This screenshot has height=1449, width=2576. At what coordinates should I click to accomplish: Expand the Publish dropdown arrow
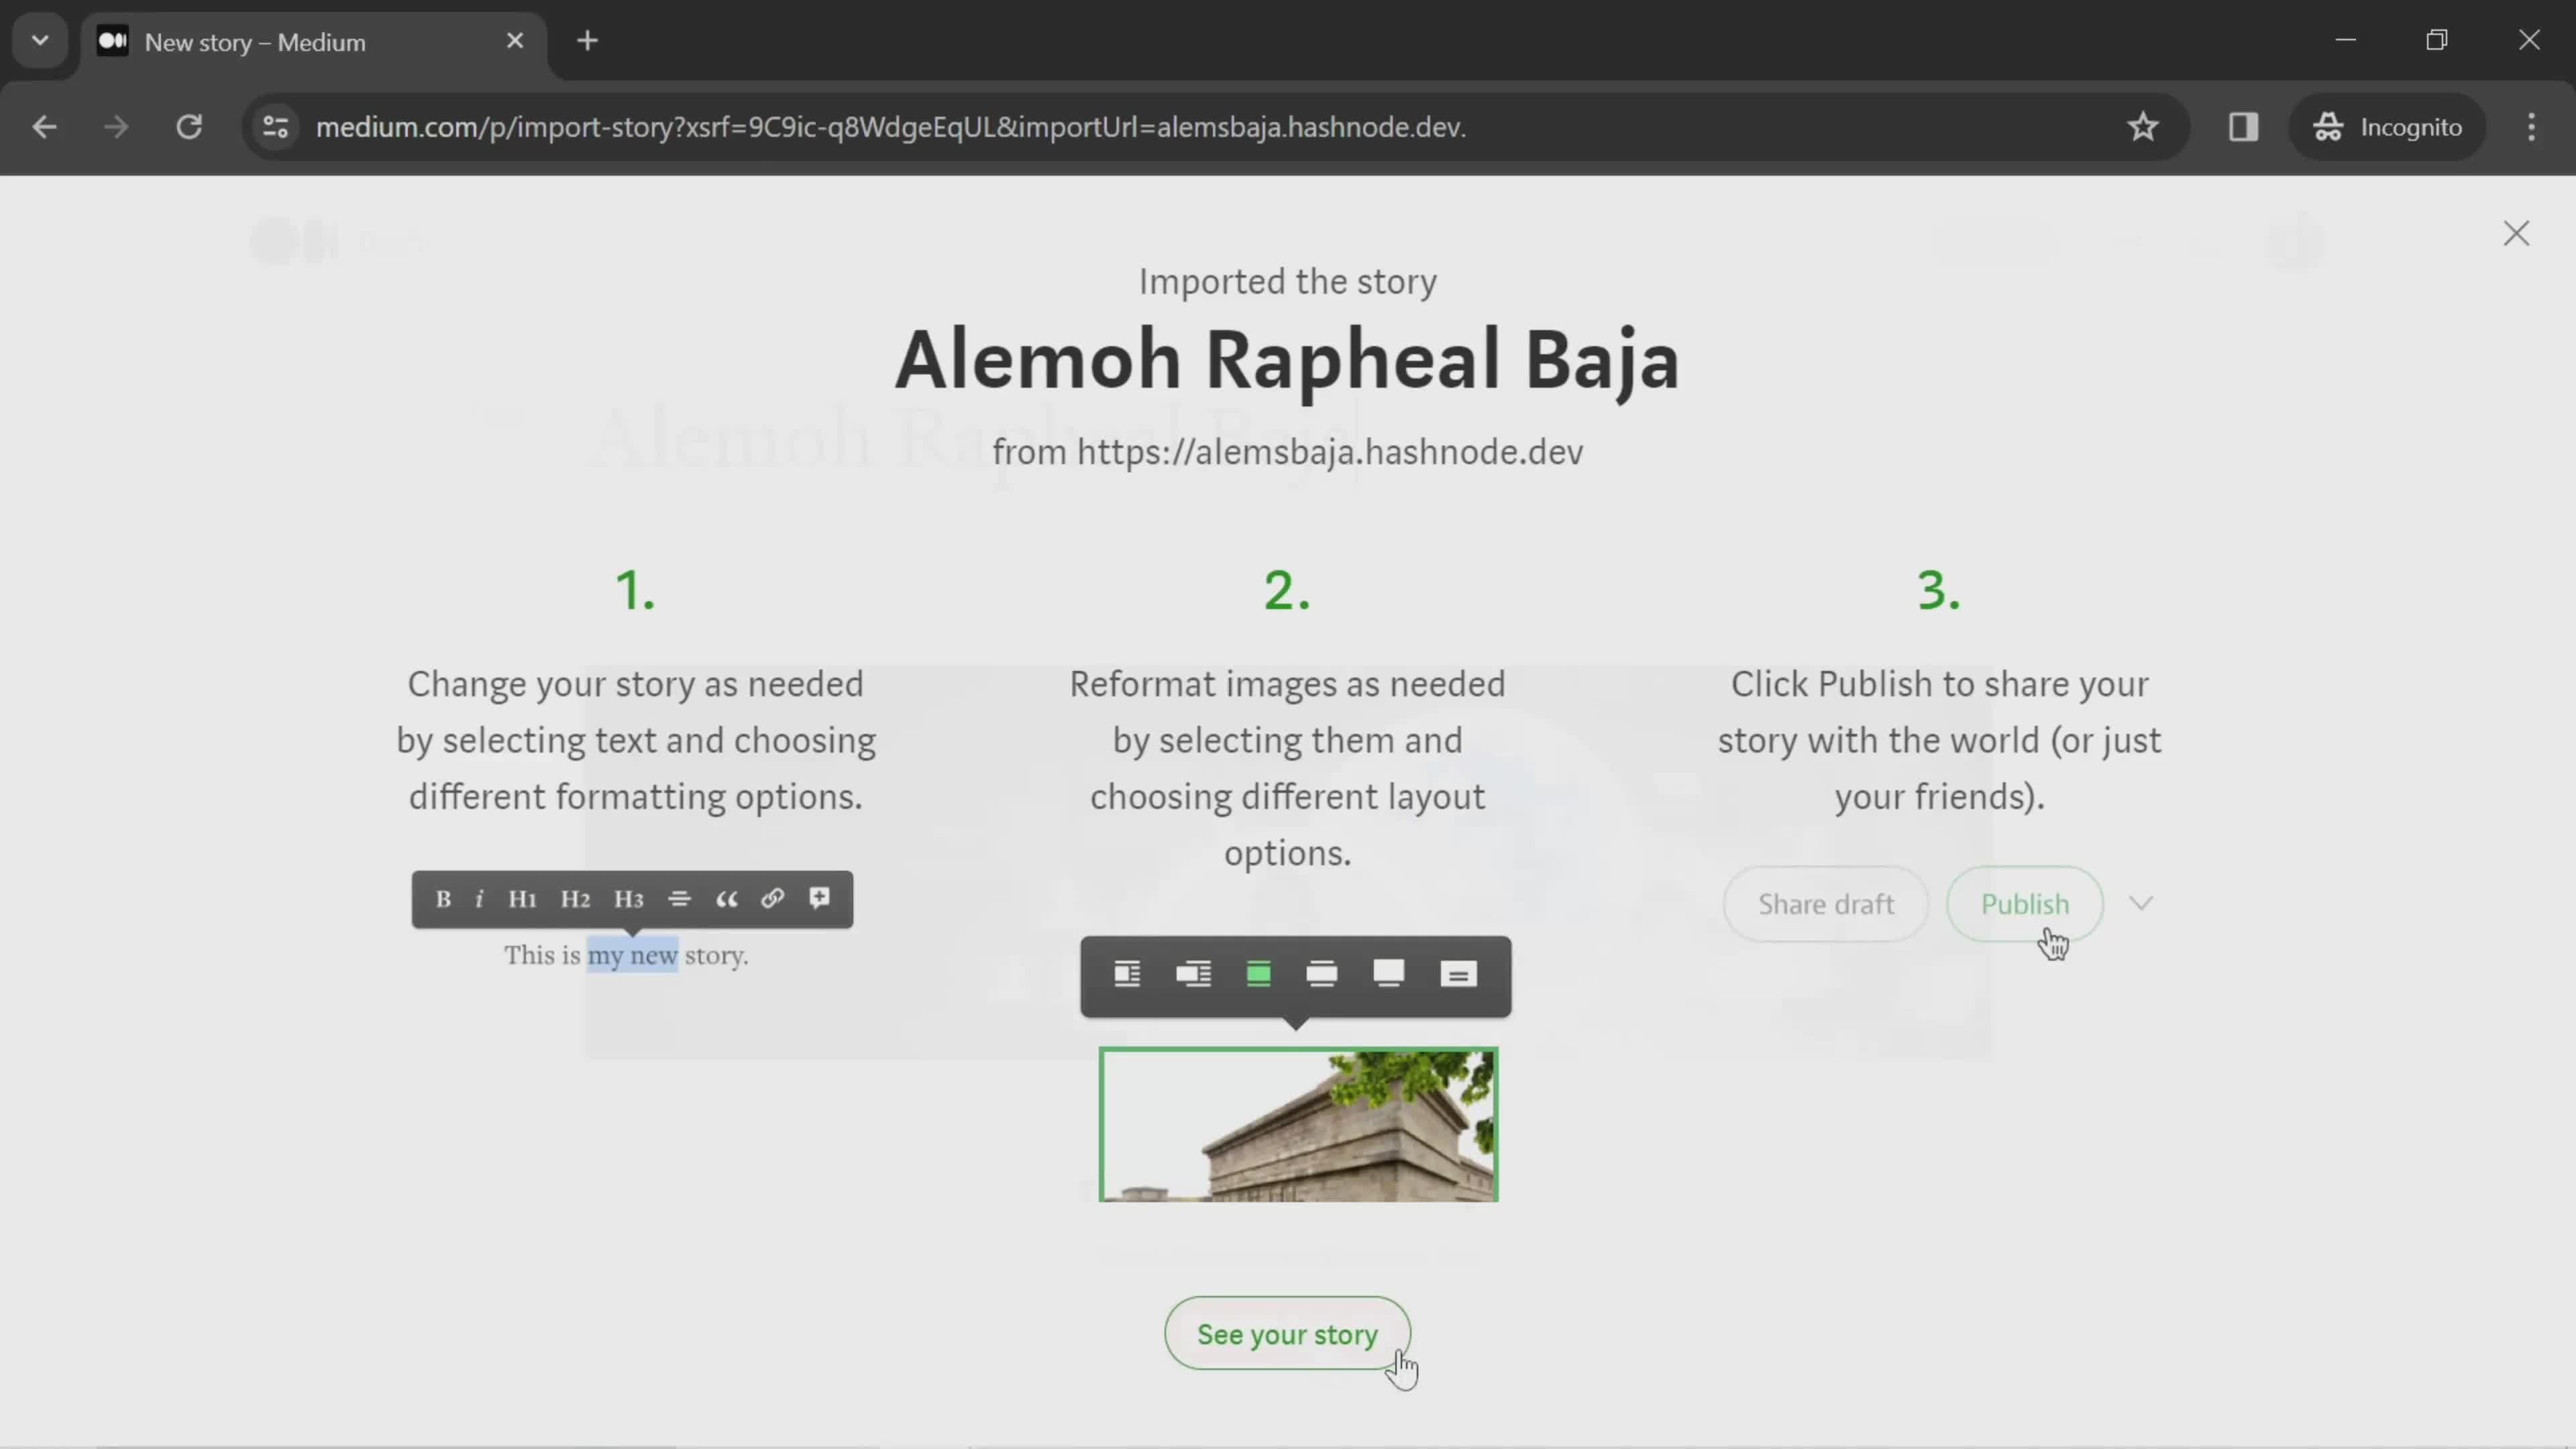(x=2141, y=904)
